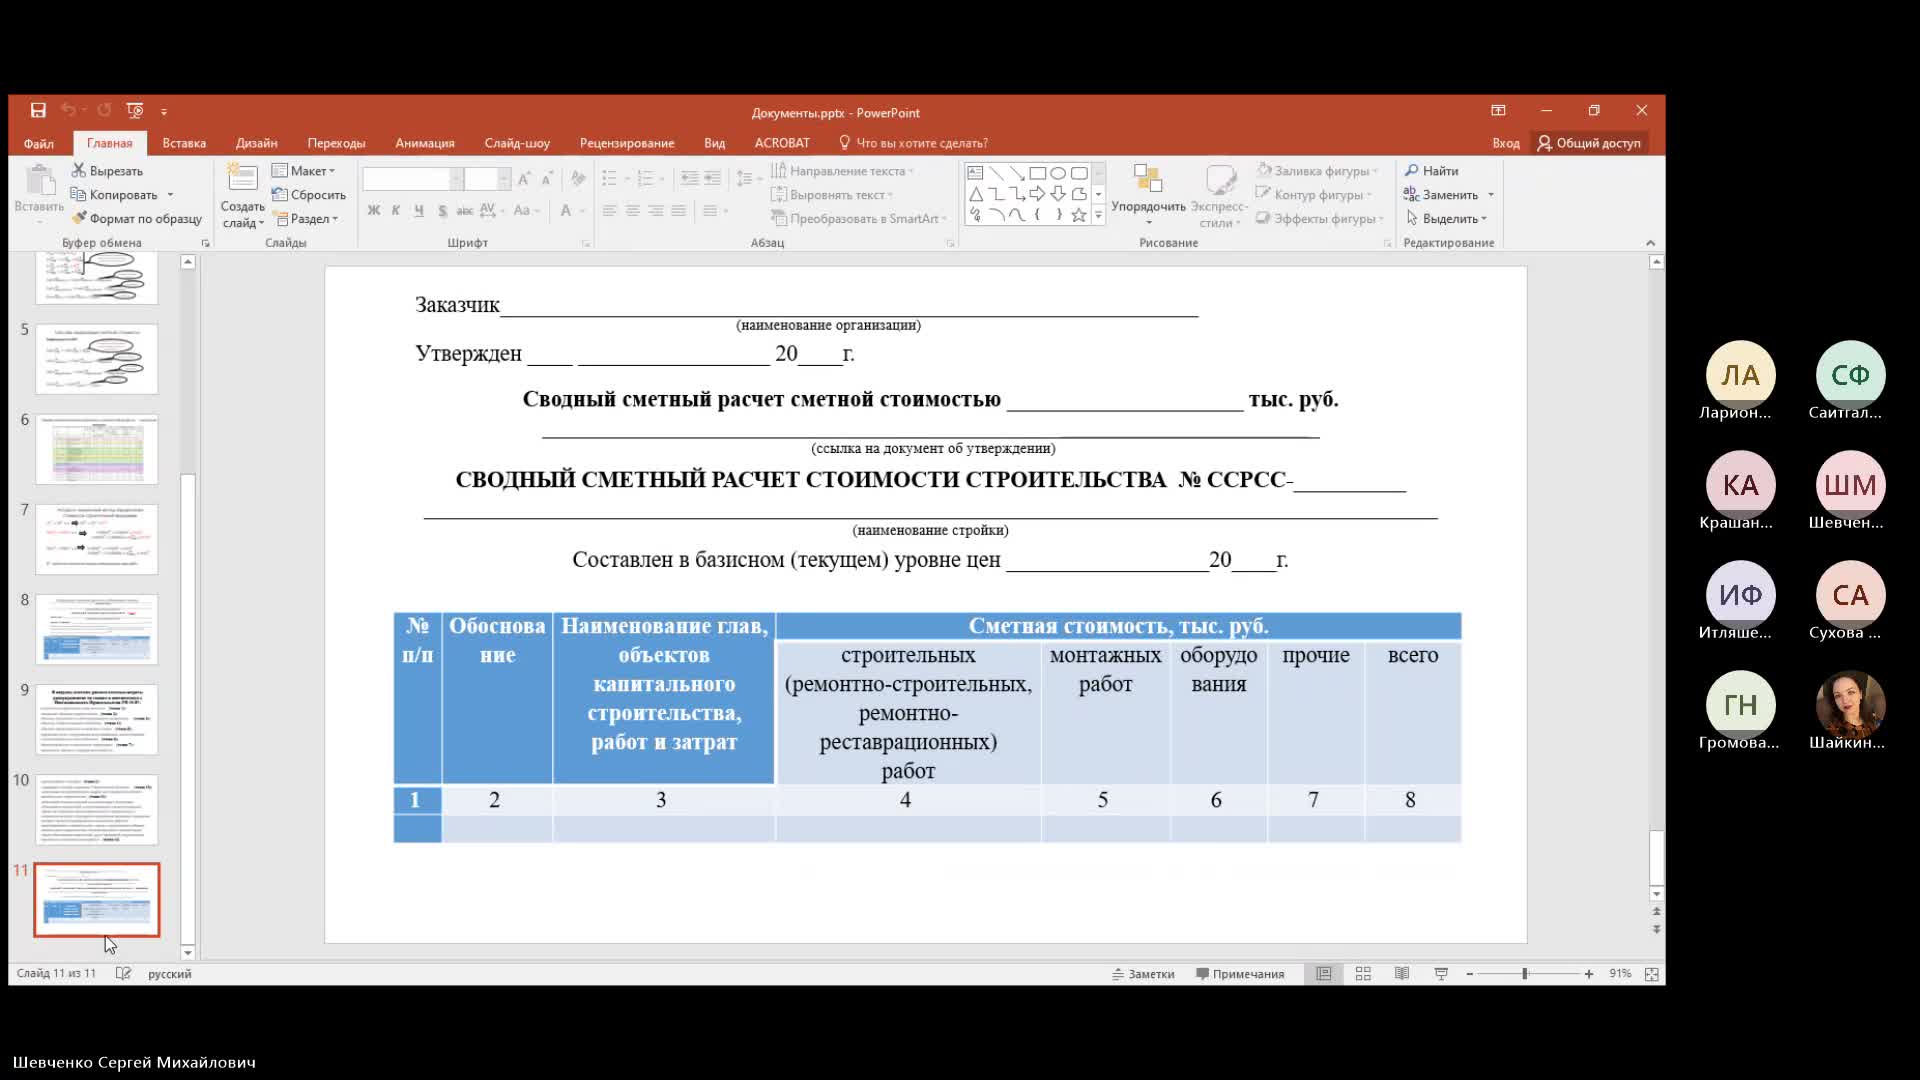Switch to Normal view icon in status bar
The height and width of the screenshot is (1080, 1920).
click(x=1324, y=974)
